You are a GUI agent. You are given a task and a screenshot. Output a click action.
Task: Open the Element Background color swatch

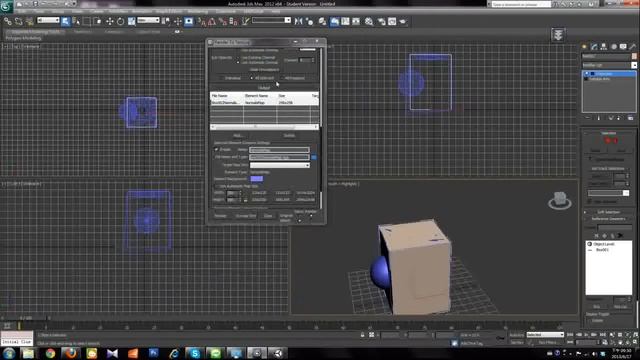[x=257, y=179]
